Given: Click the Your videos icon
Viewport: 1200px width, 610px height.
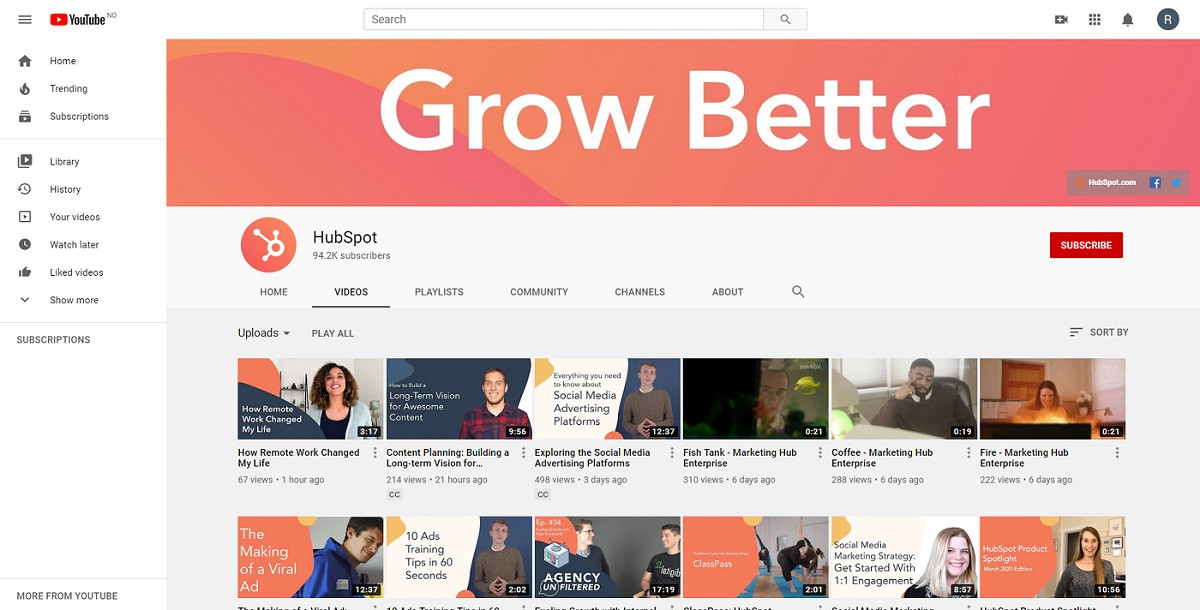Looking at the screenshot, I should (26, 217).
